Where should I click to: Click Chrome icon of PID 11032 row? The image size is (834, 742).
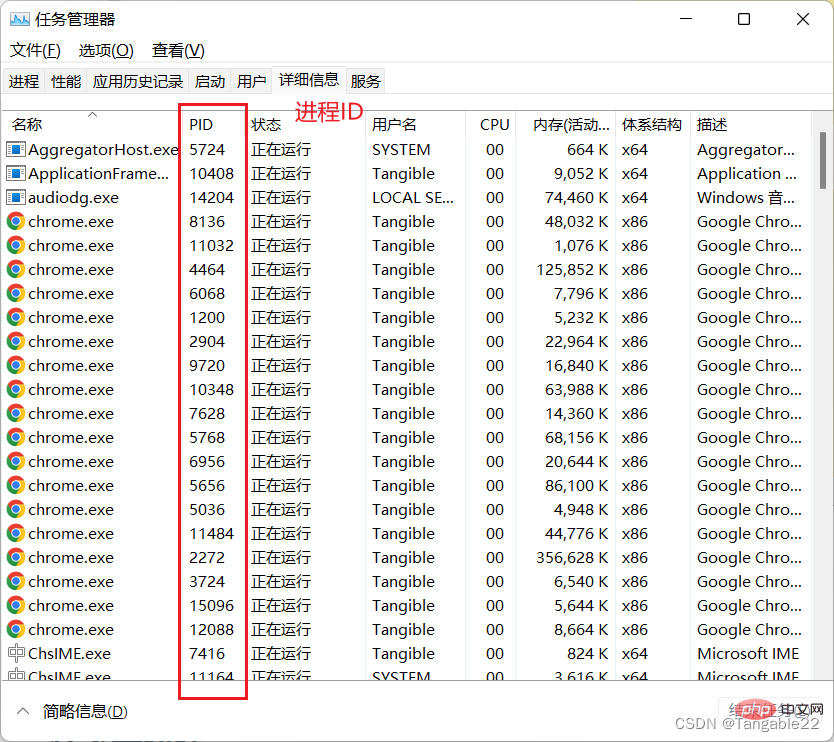[16, 245]
